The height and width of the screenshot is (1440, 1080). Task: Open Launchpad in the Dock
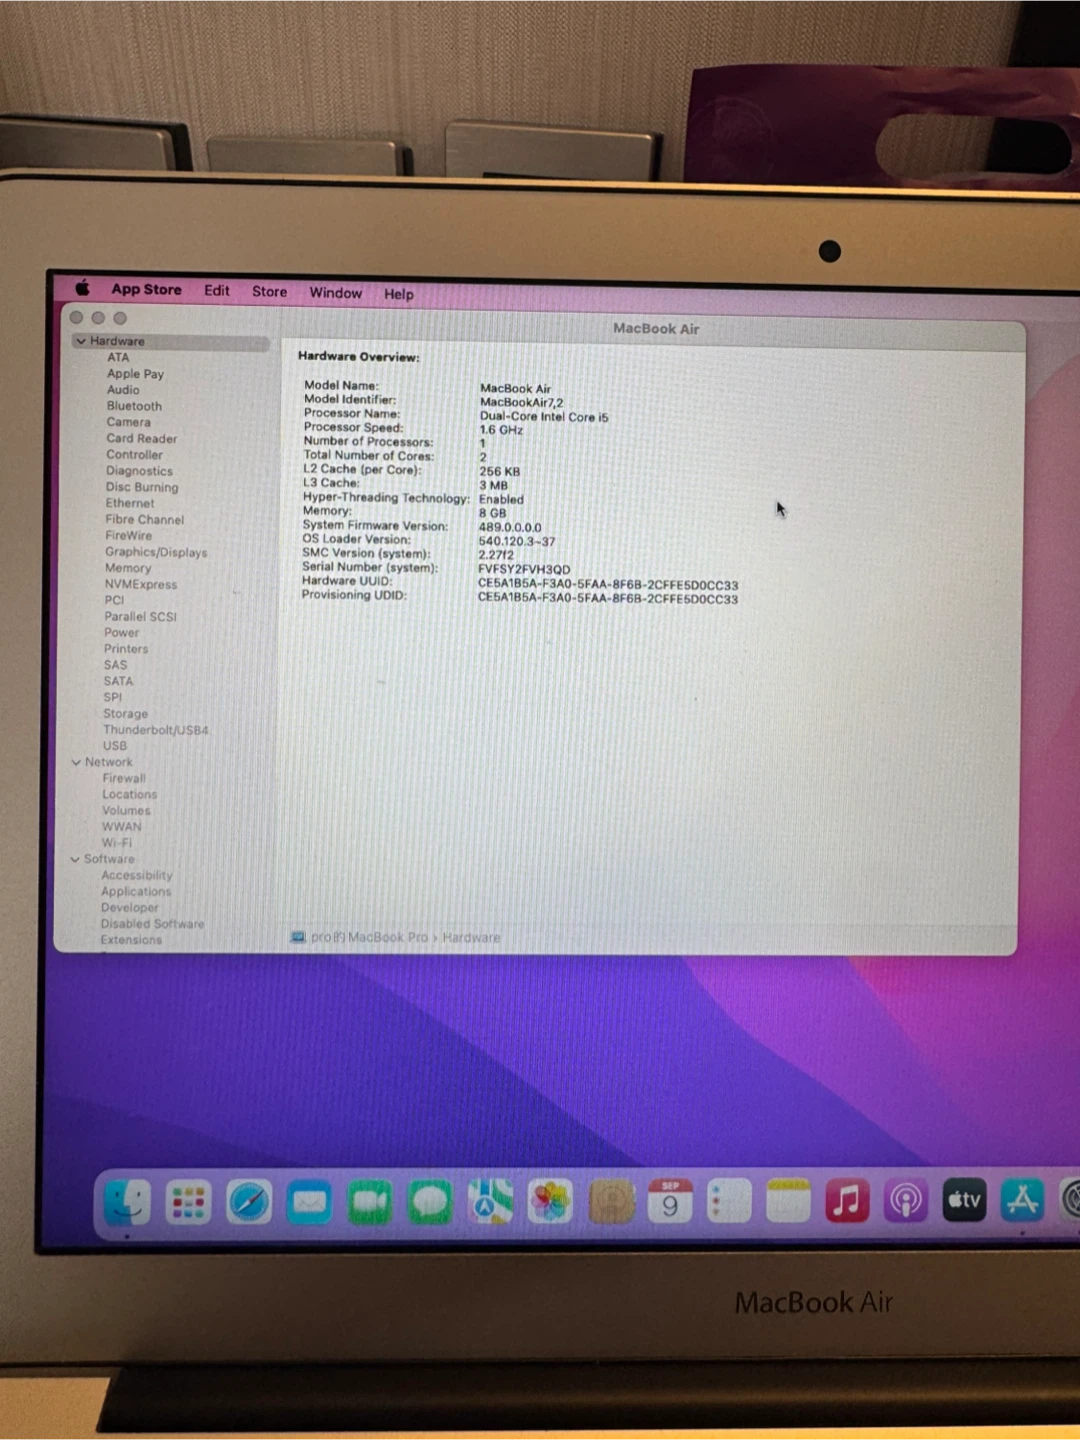point(188,1202)
